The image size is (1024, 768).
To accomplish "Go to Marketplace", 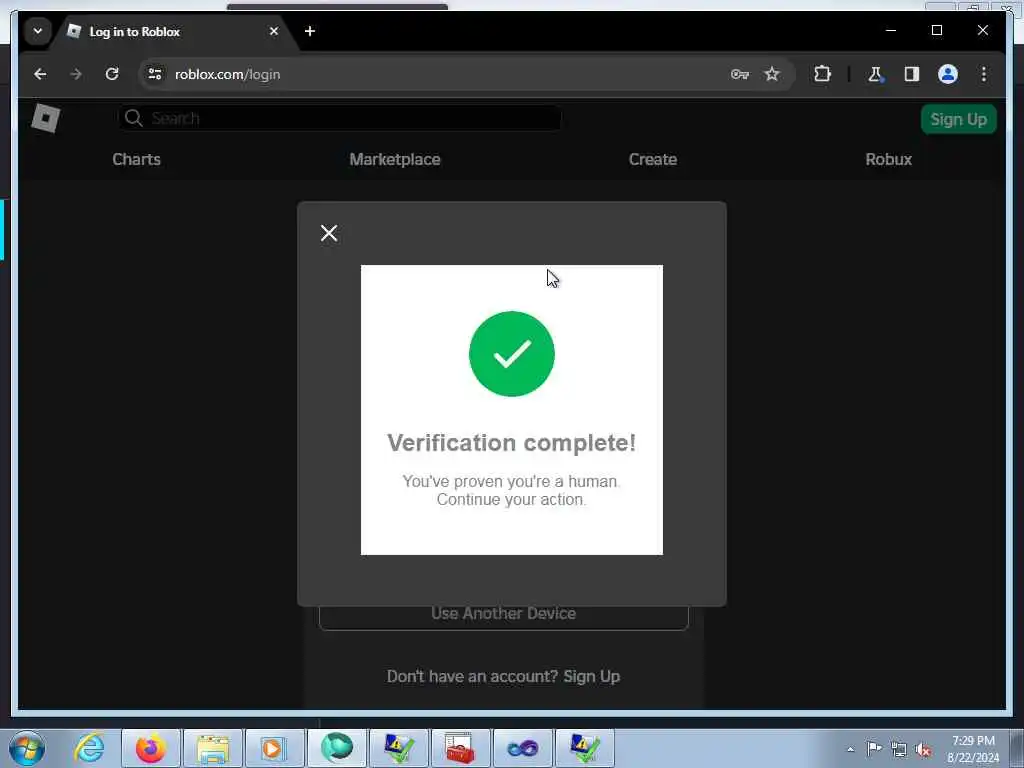I will 394,159.
